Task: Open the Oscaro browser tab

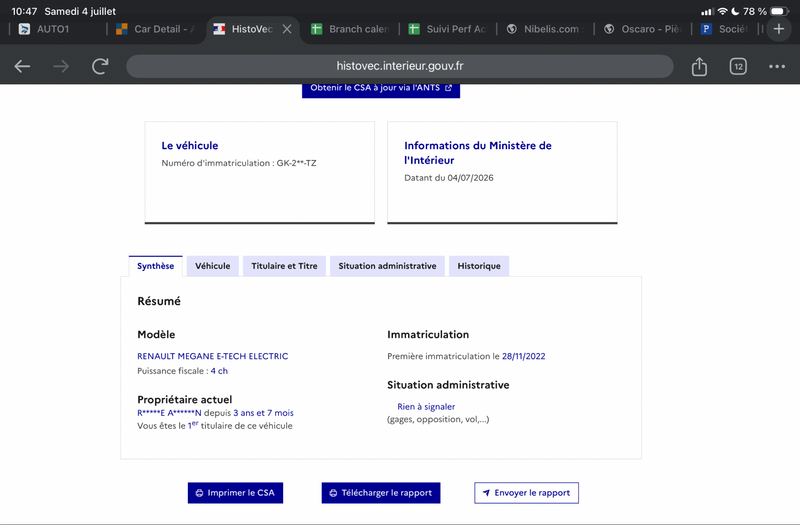Action: (643, 29)
